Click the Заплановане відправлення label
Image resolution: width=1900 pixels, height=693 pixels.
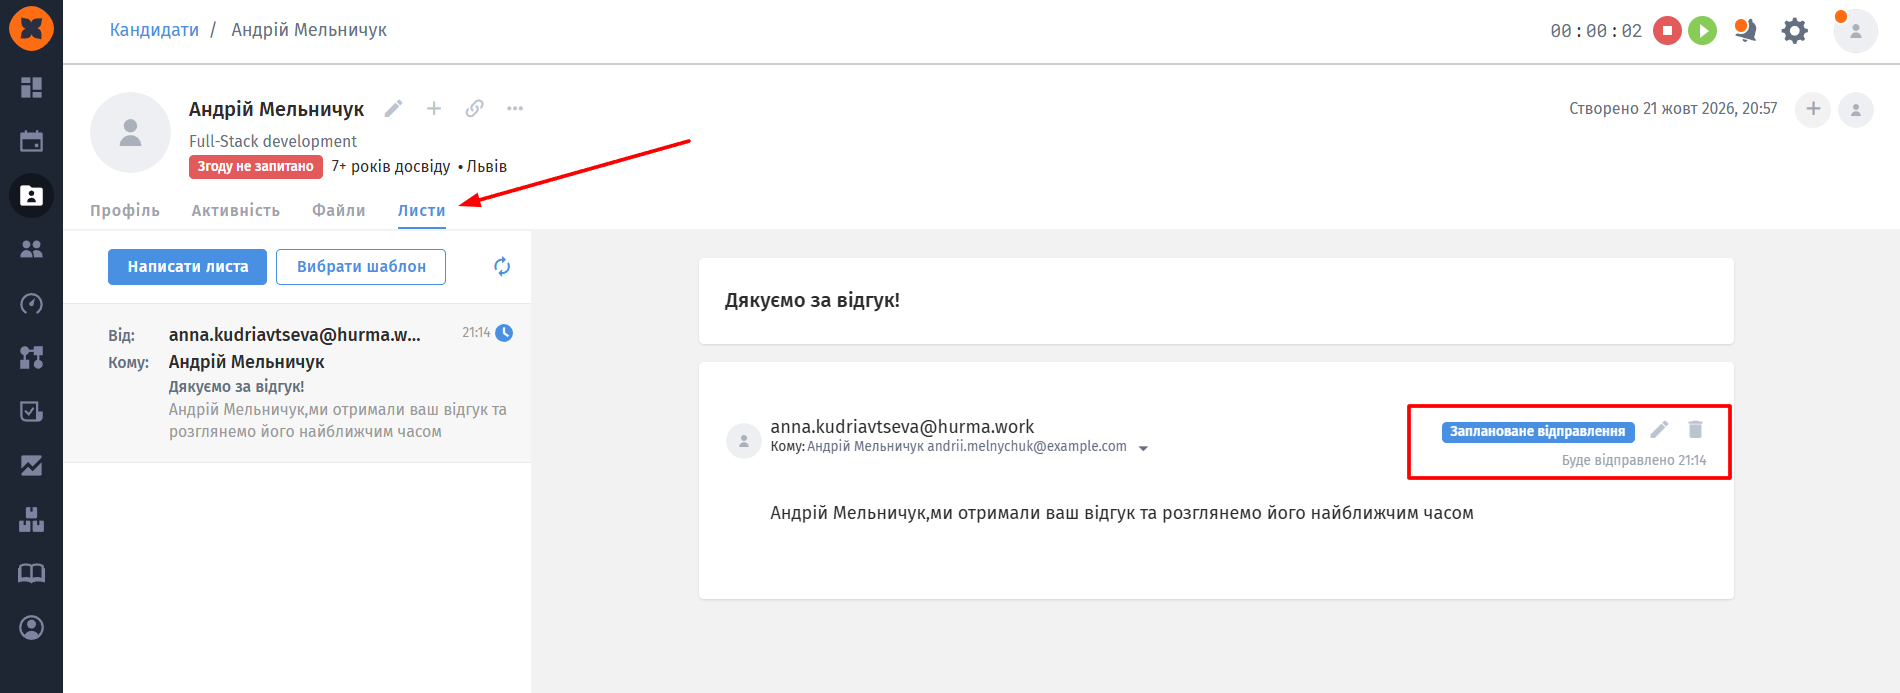(x=1538, y=432)
